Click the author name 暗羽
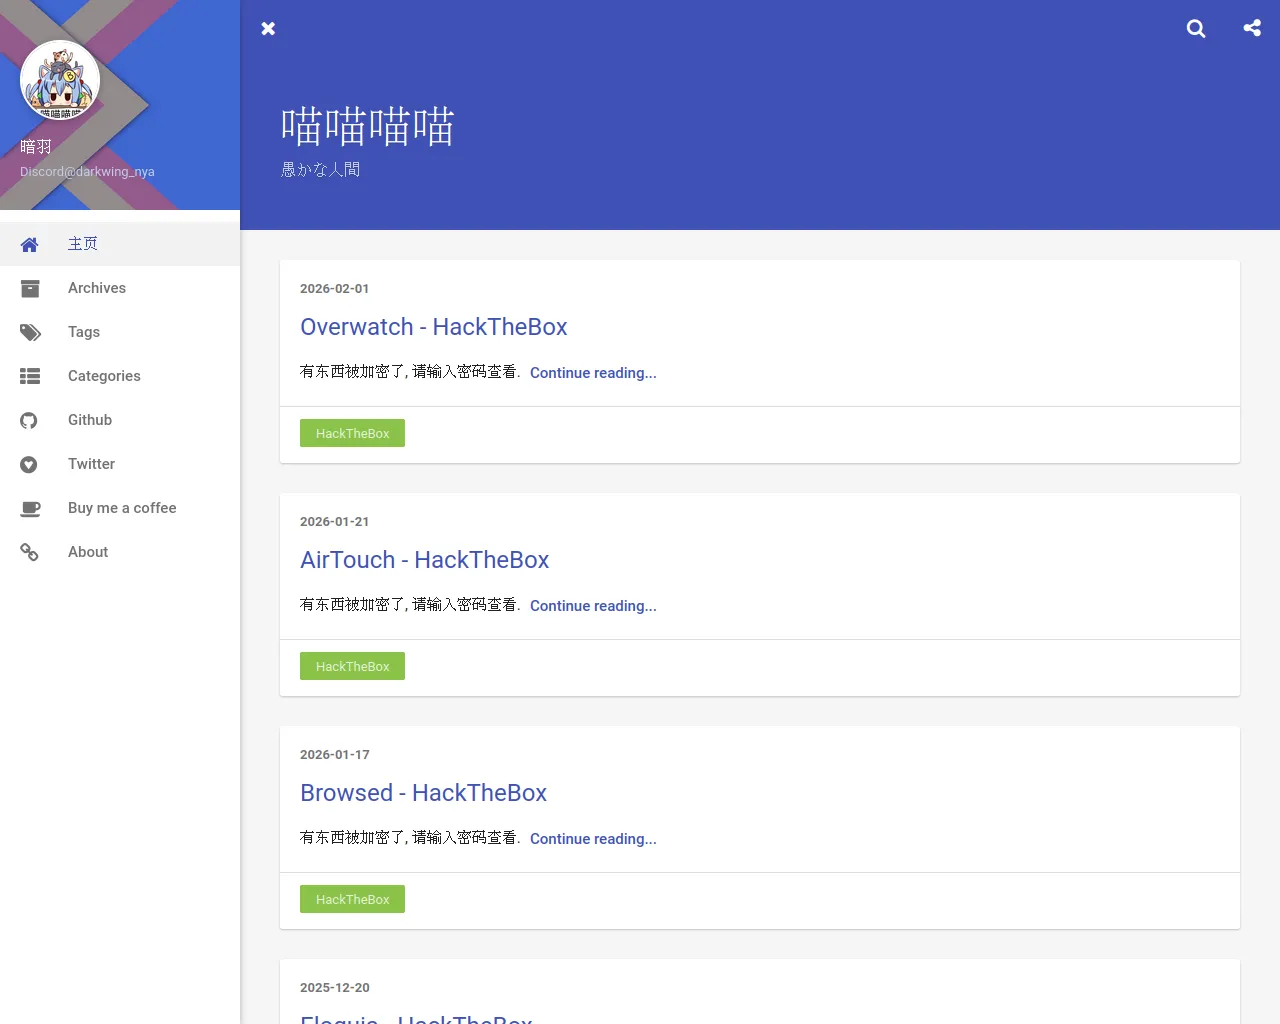Image resolution: width=1280 pixels, height=1024 pixels. pos(36,147)
